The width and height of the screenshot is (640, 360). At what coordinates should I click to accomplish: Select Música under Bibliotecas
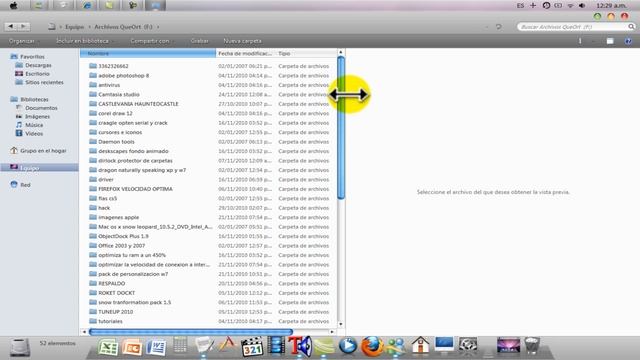34,125
